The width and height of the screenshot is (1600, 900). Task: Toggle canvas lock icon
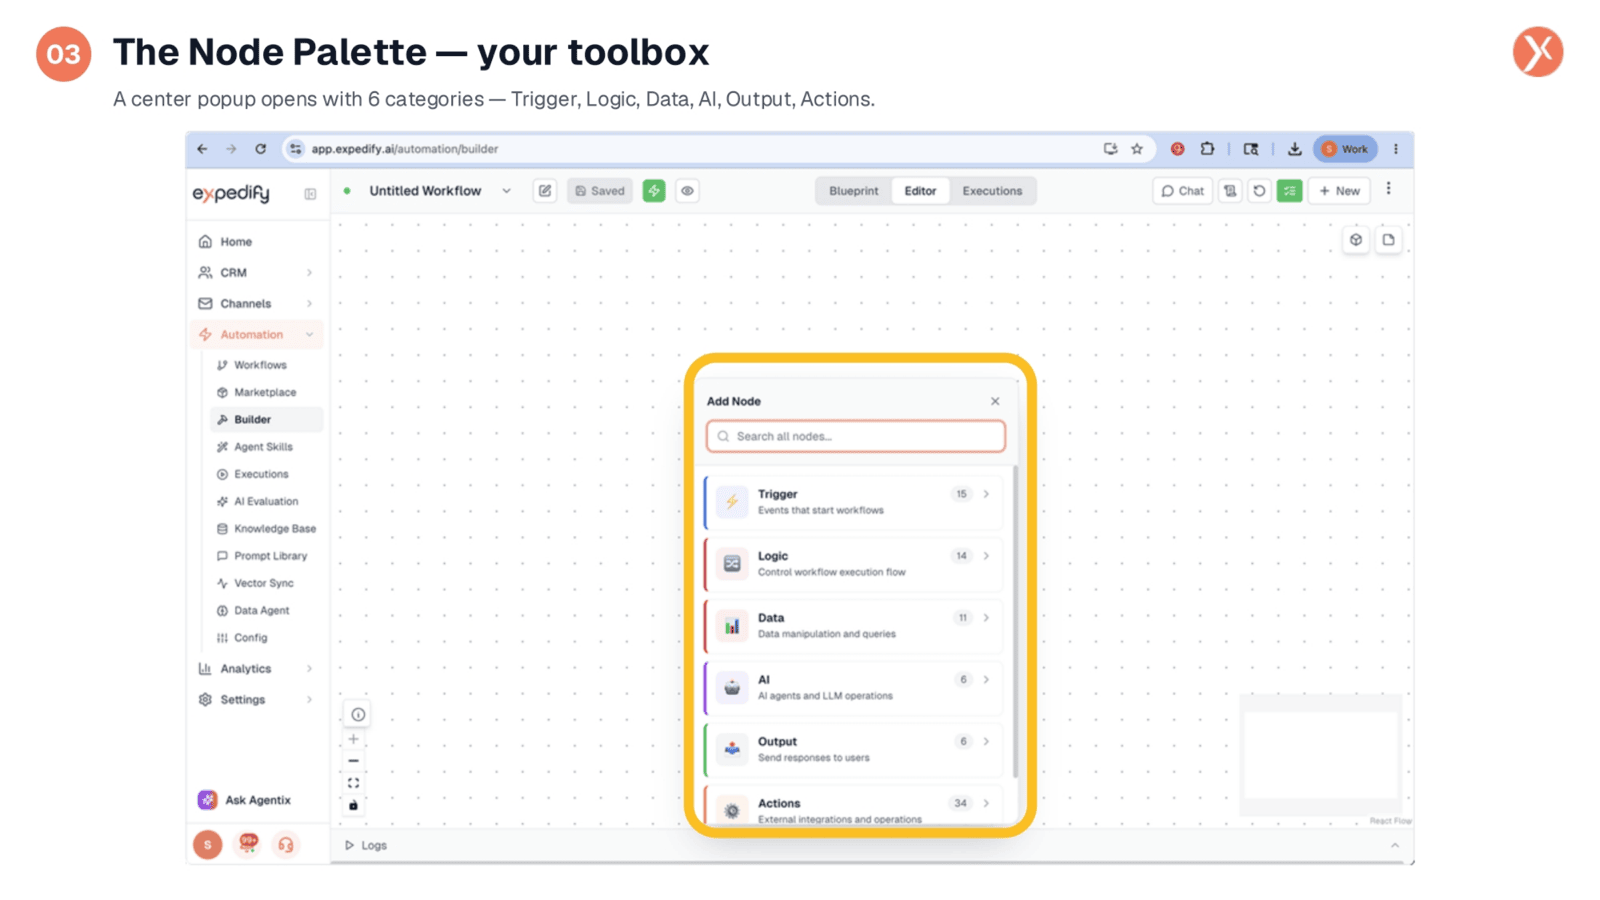(x=353, y=805)
